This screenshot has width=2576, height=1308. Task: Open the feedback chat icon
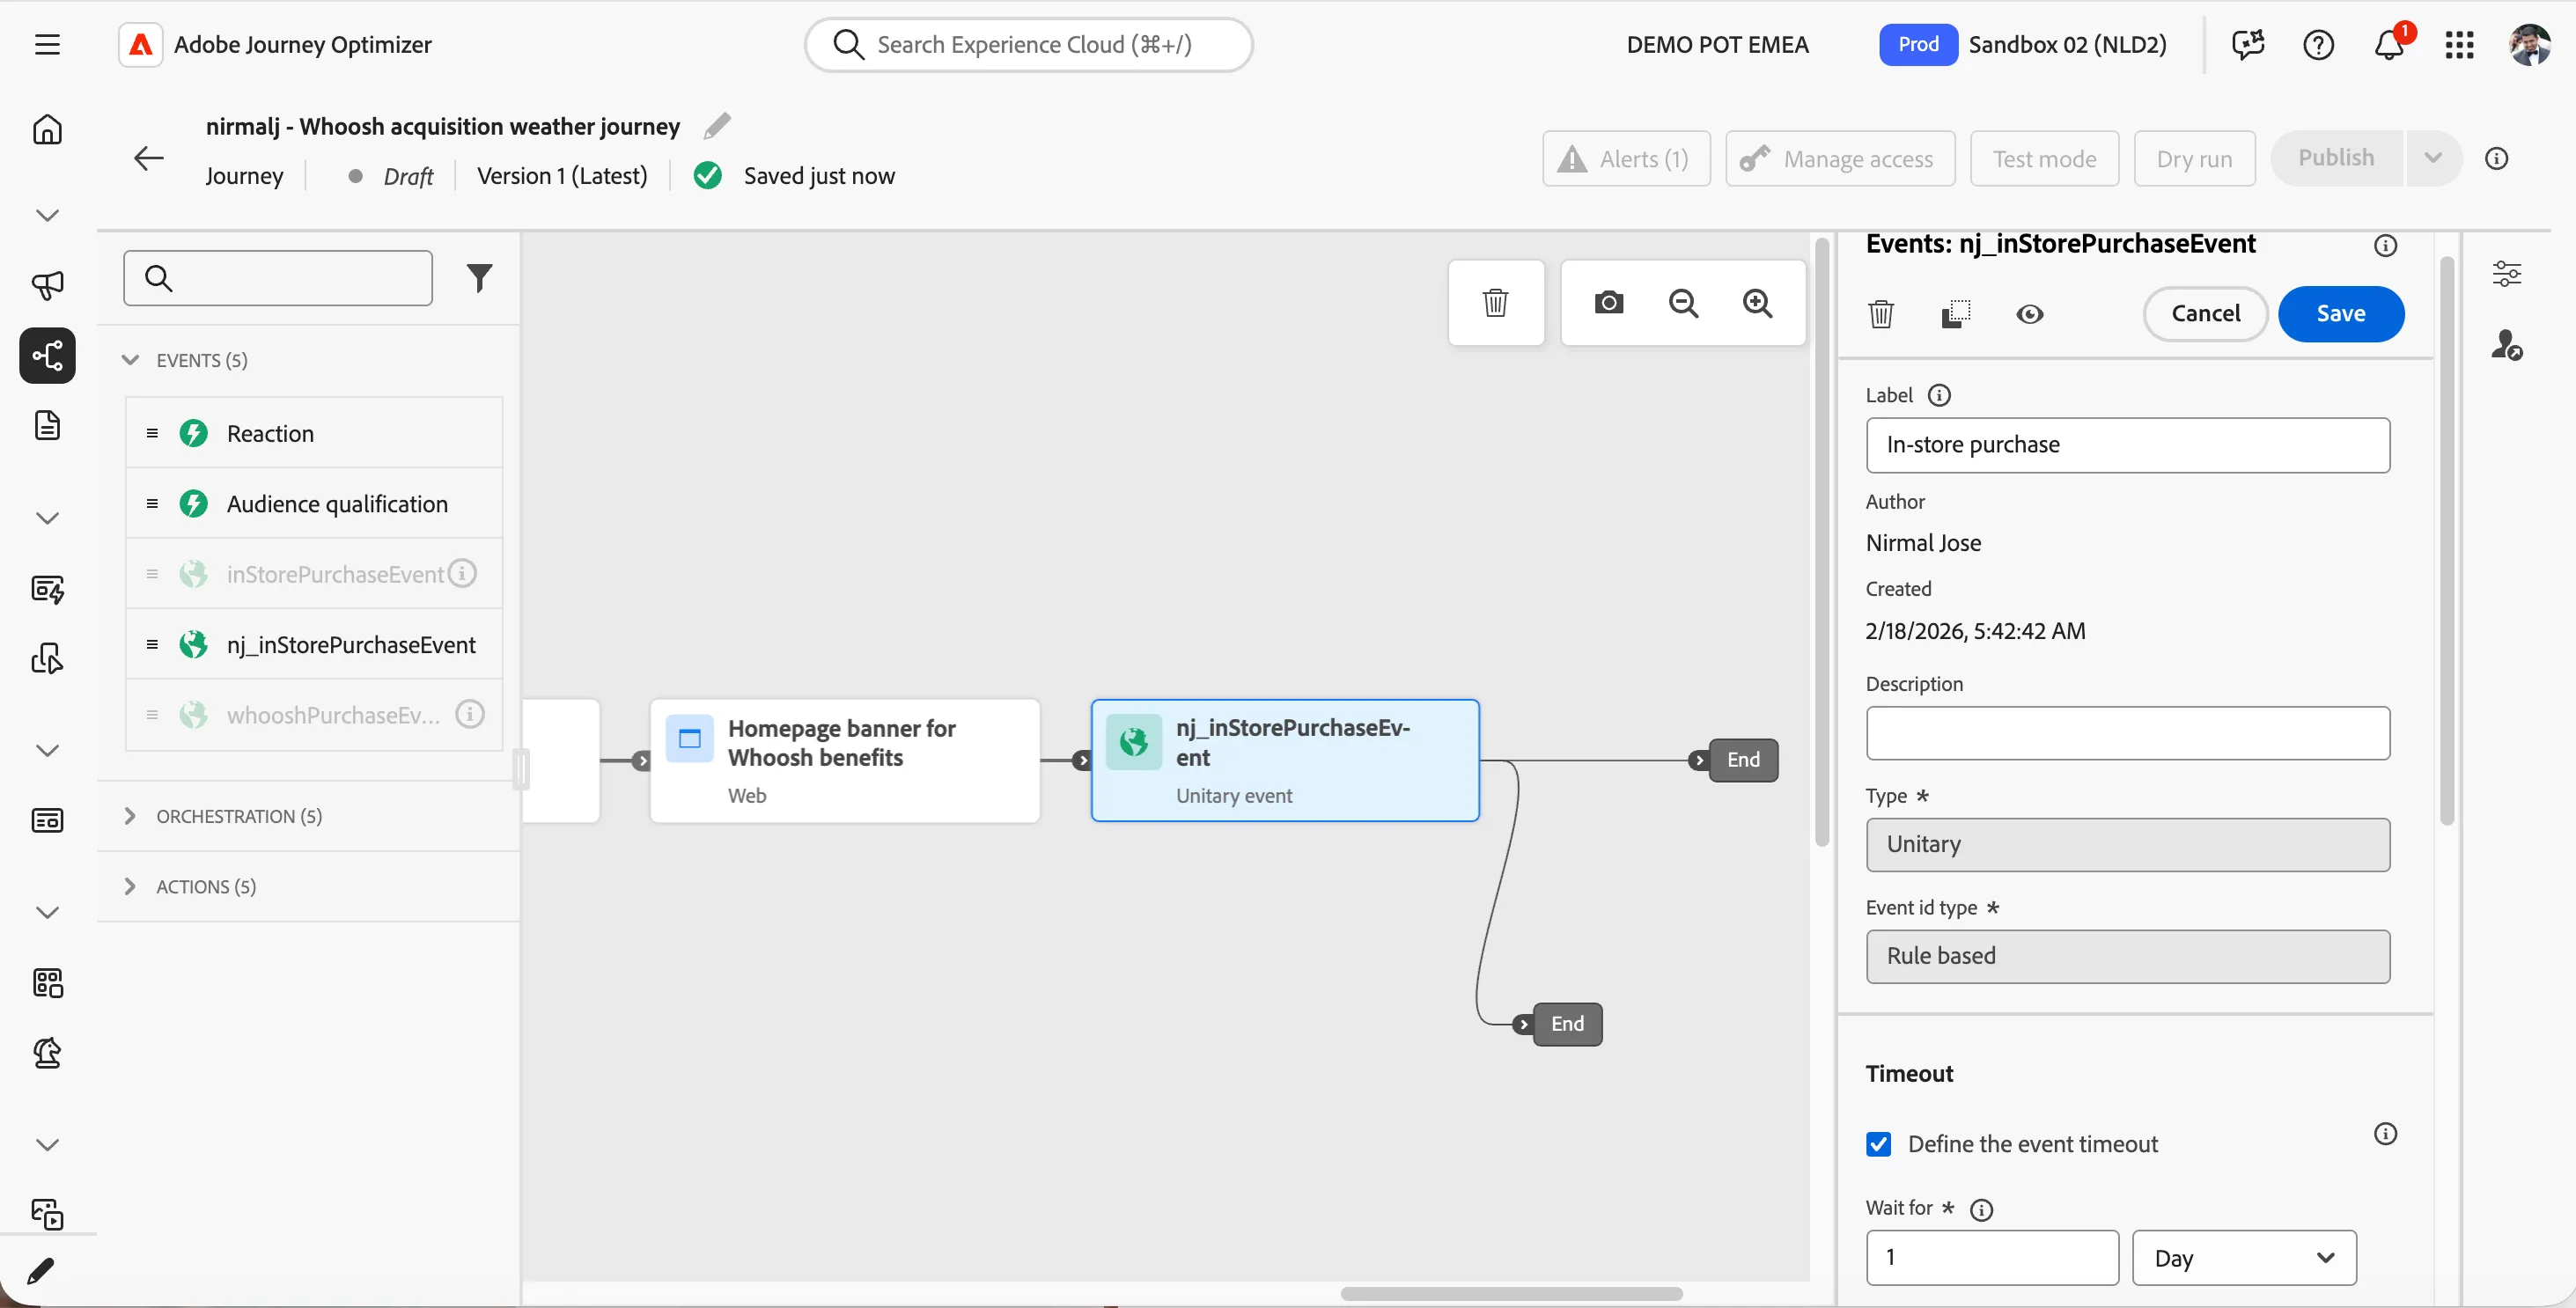tap(2247, 44)
